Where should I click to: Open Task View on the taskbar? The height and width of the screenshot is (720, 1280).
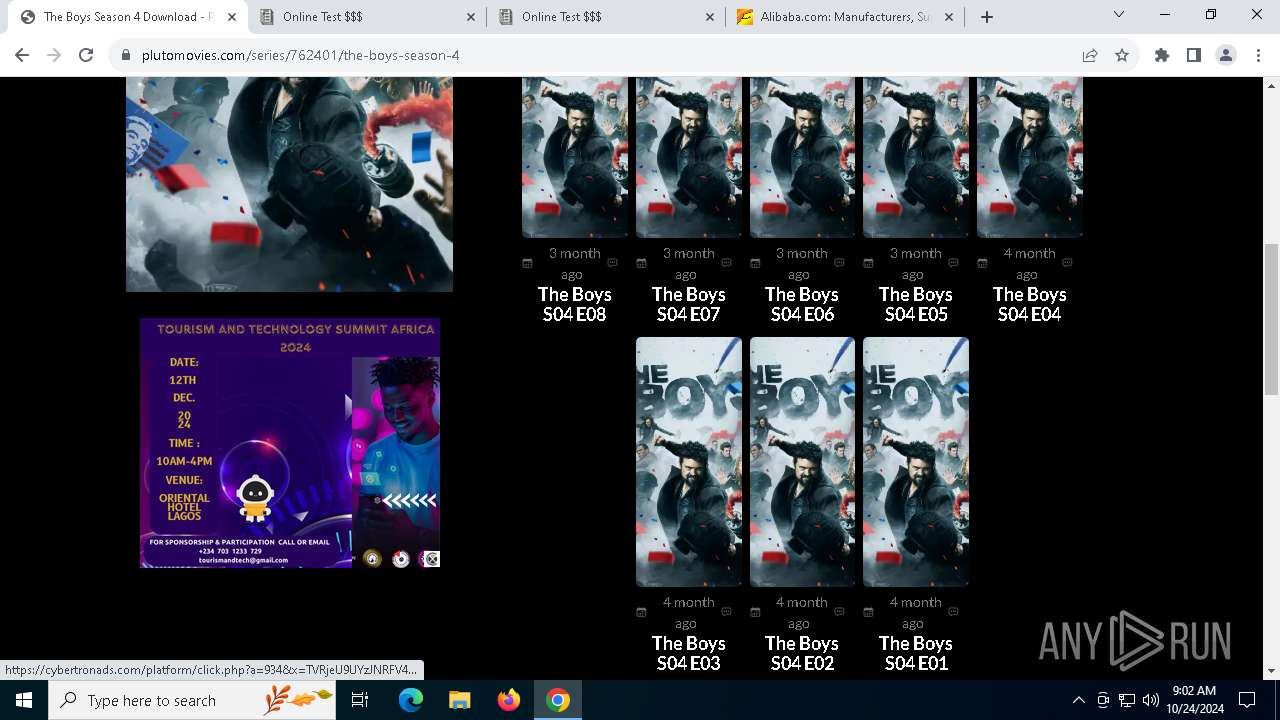coord(360,700)
